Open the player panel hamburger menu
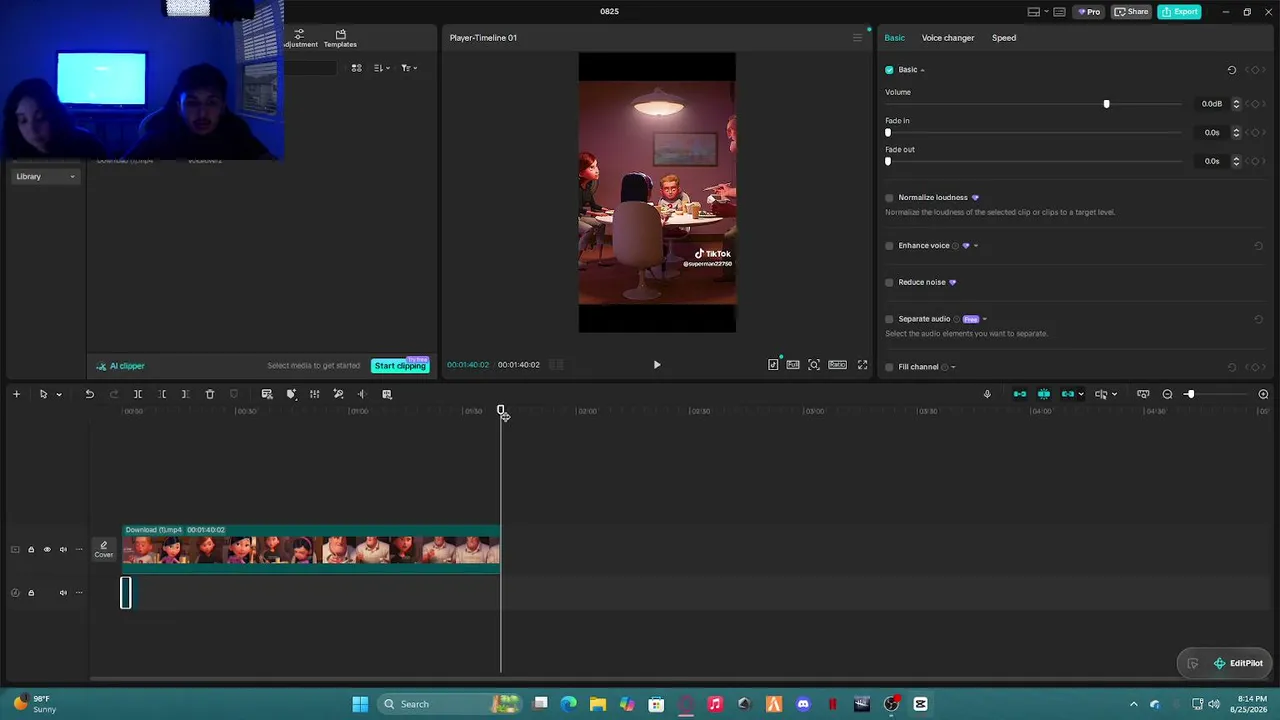Screen dimensions: 1280x720 [x=857, y=38]
